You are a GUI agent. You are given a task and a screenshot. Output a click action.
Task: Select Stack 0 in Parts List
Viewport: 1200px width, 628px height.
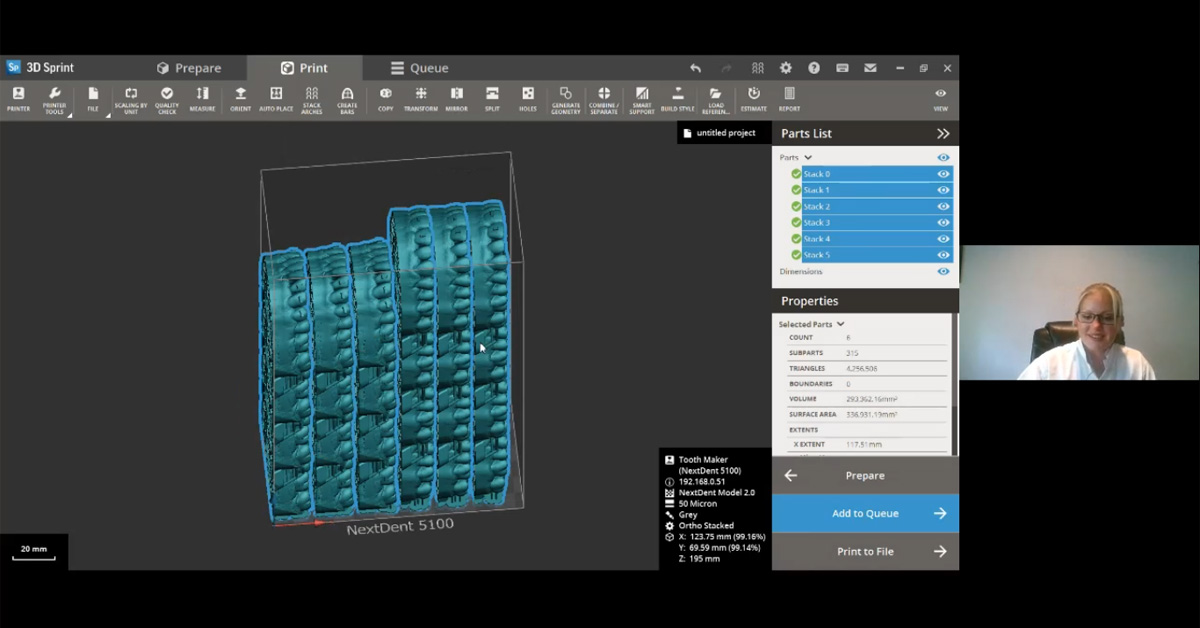point(877,174)
